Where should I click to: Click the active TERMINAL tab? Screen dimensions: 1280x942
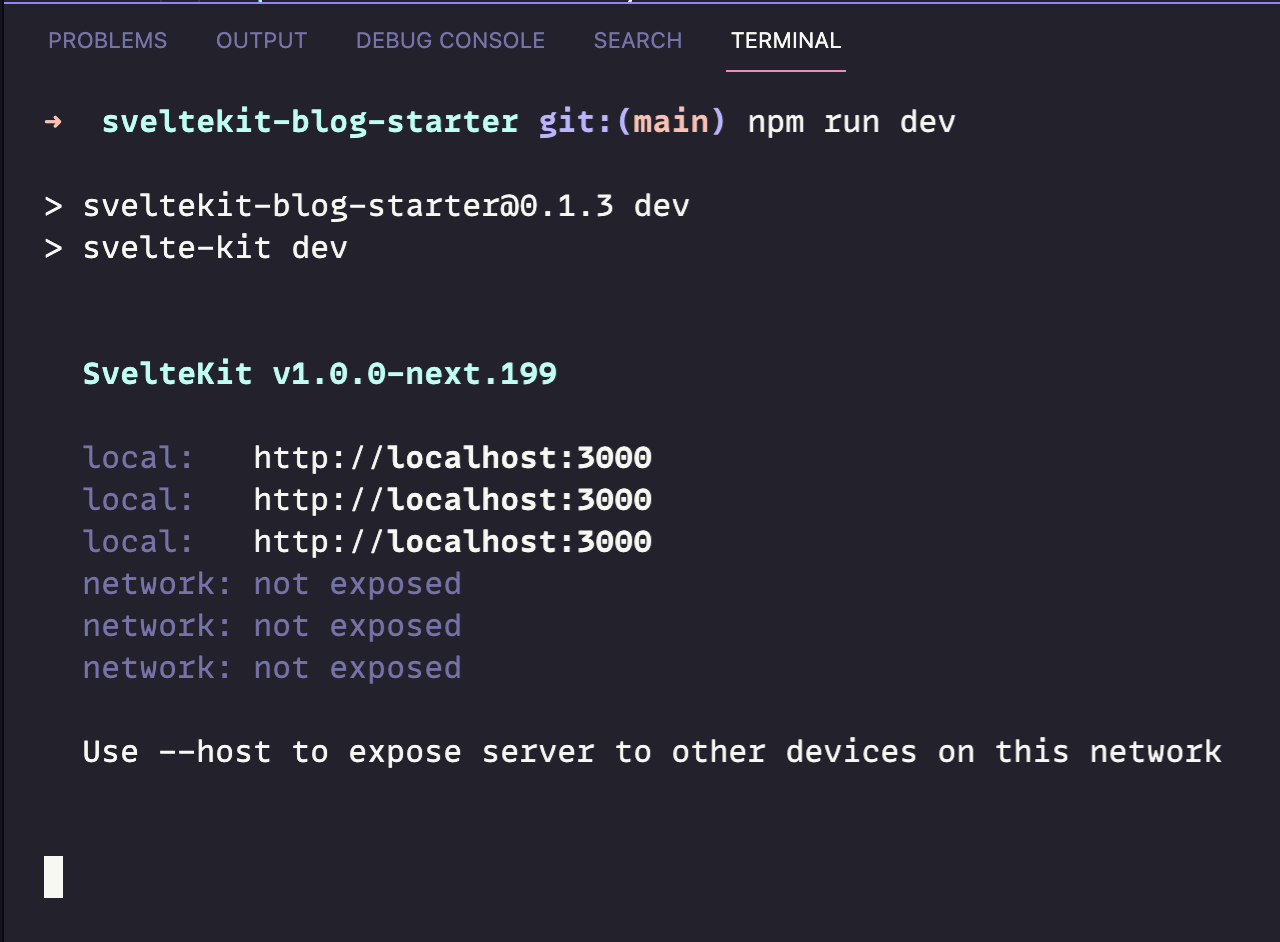[x=786, y=41]
